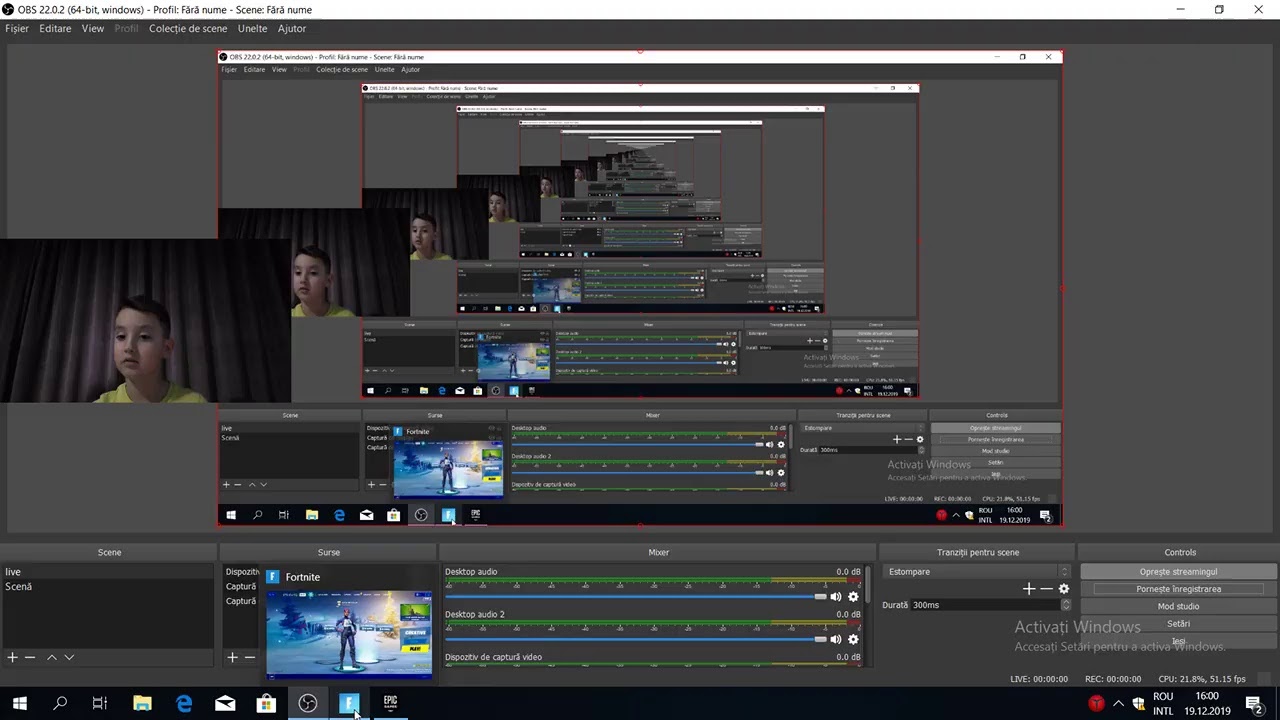Image resolution: width=1280 pixels, height=720 pixels.
Task: Click the Durată 300ms duration field
Action: point(985,605)
